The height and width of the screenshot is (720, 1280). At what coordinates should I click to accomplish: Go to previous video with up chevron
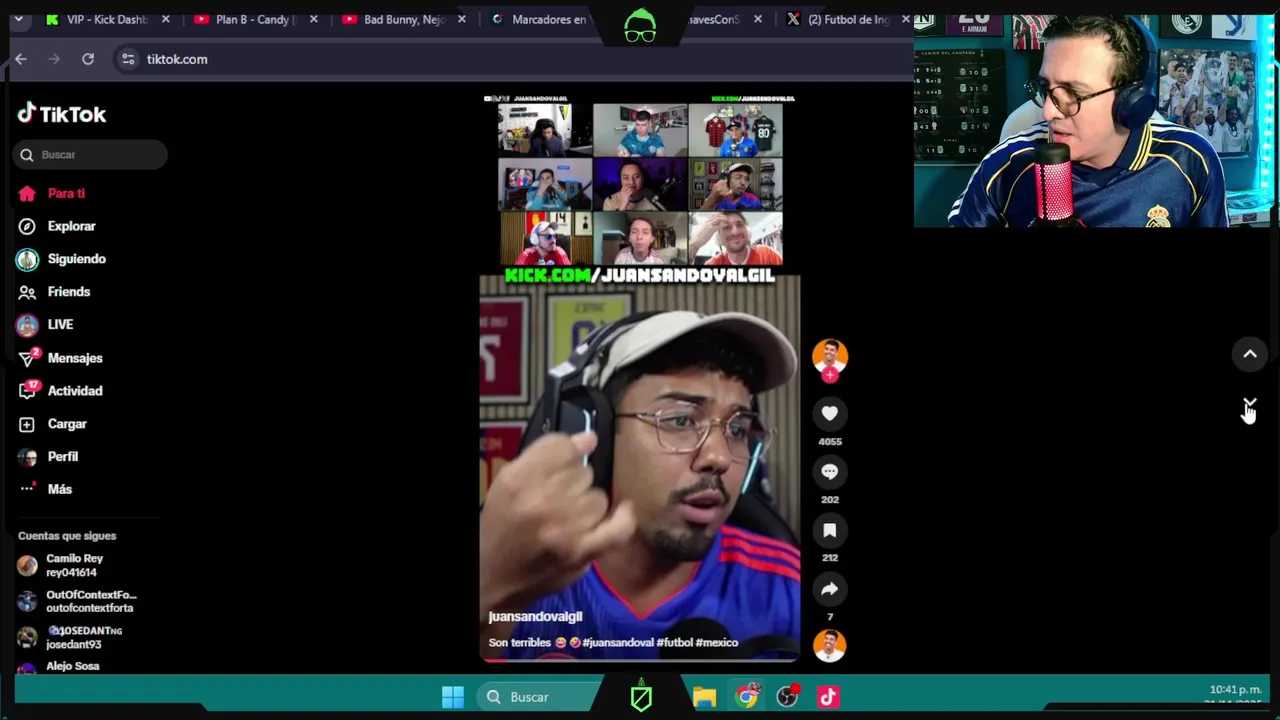click(x=1249, y=354)
